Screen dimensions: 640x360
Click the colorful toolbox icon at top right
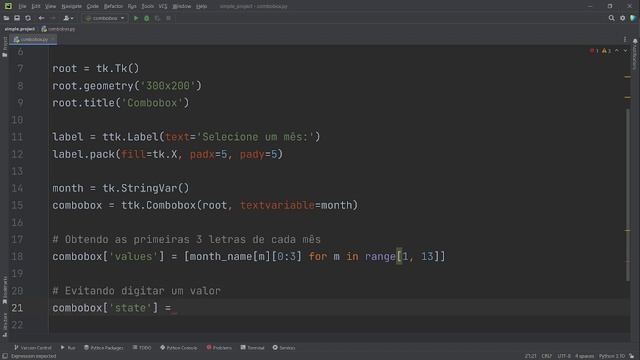click(633, 18)
